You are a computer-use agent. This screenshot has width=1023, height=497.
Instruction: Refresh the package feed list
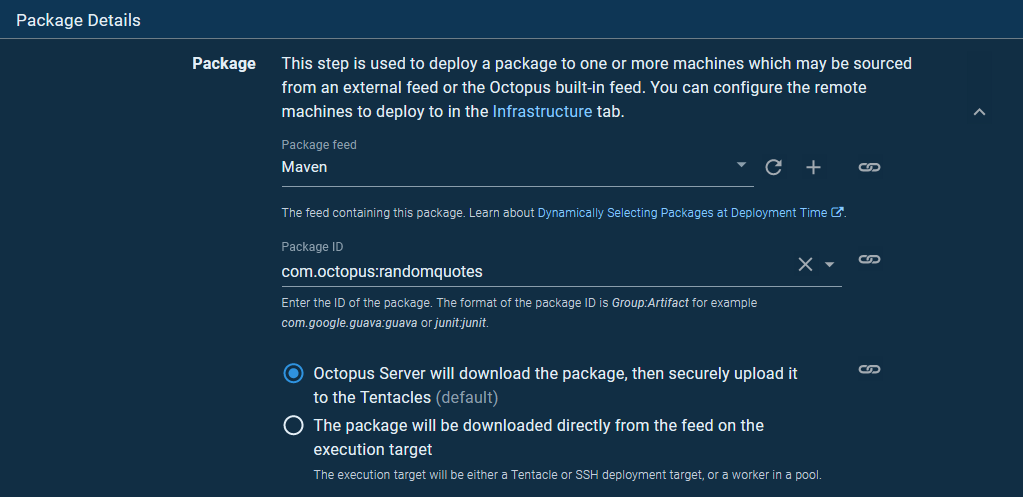pos(773,167)
